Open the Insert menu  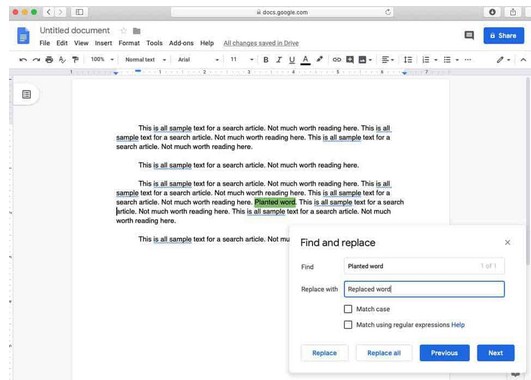coord(103,43)
